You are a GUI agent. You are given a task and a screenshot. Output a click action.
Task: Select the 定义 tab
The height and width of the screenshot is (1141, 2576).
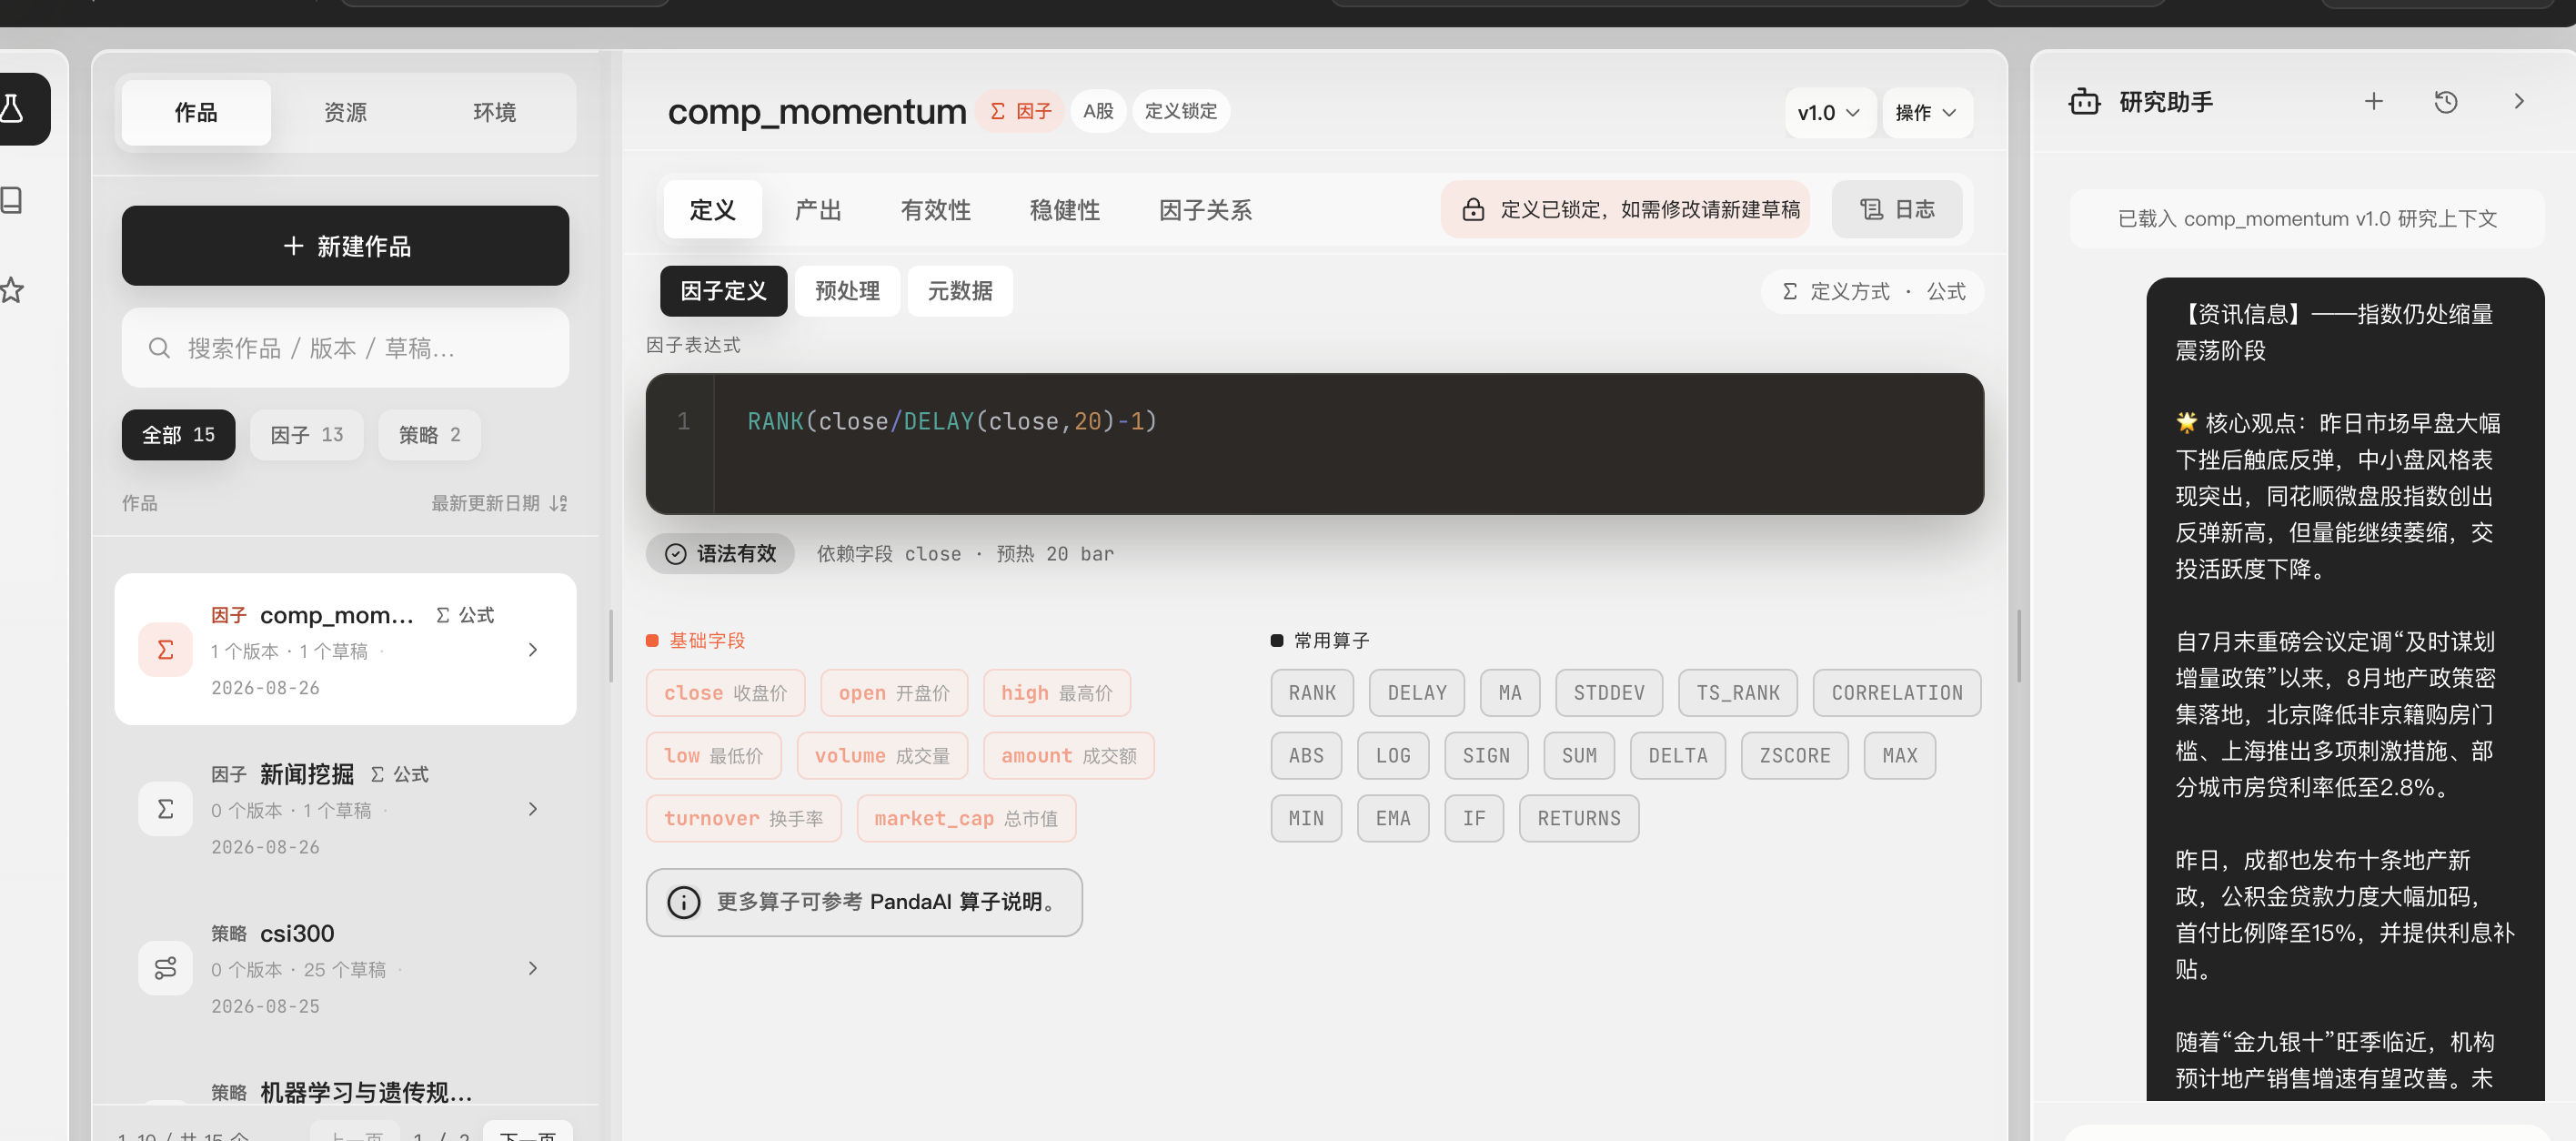[x=712, y=210]
